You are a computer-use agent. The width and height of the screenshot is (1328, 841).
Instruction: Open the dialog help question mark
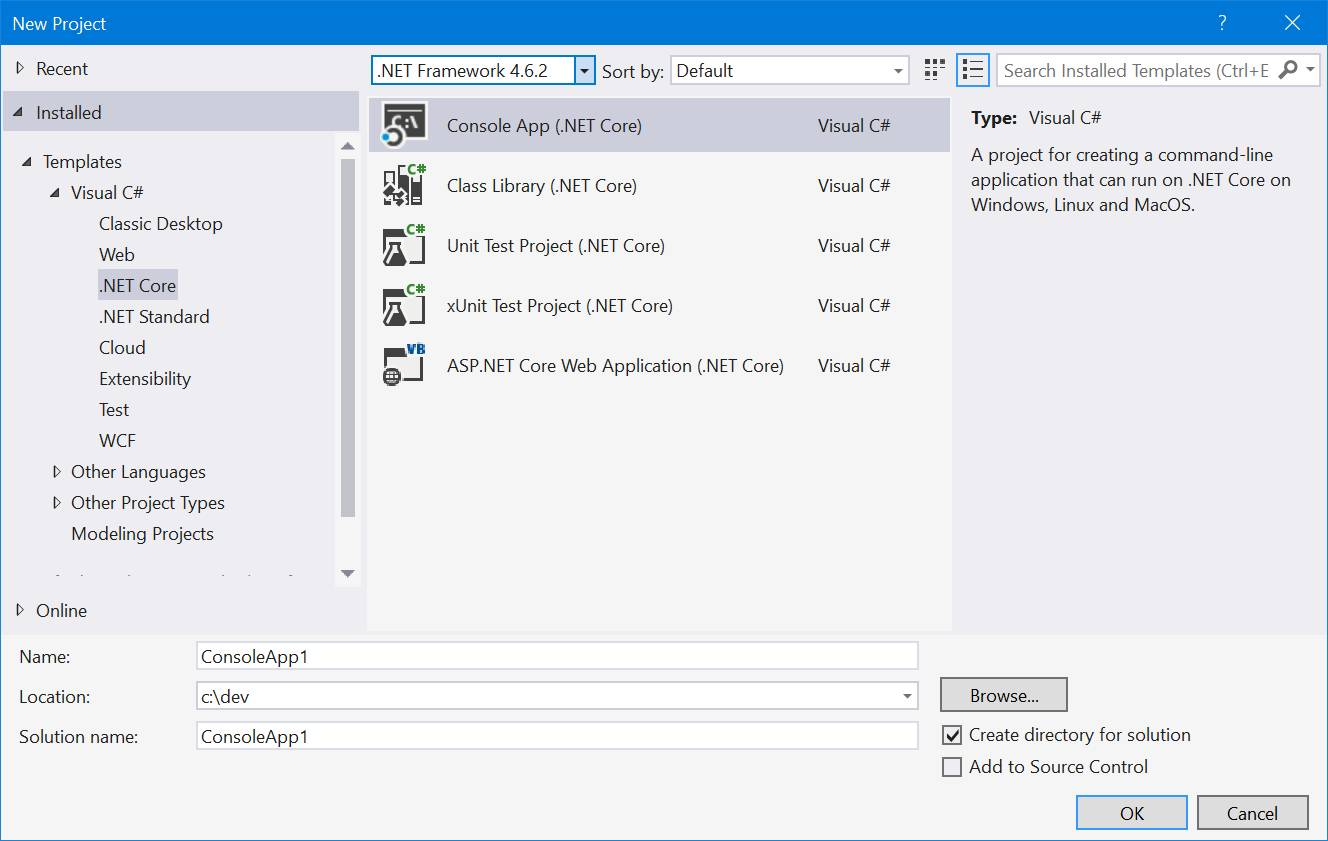[1222, 23]
